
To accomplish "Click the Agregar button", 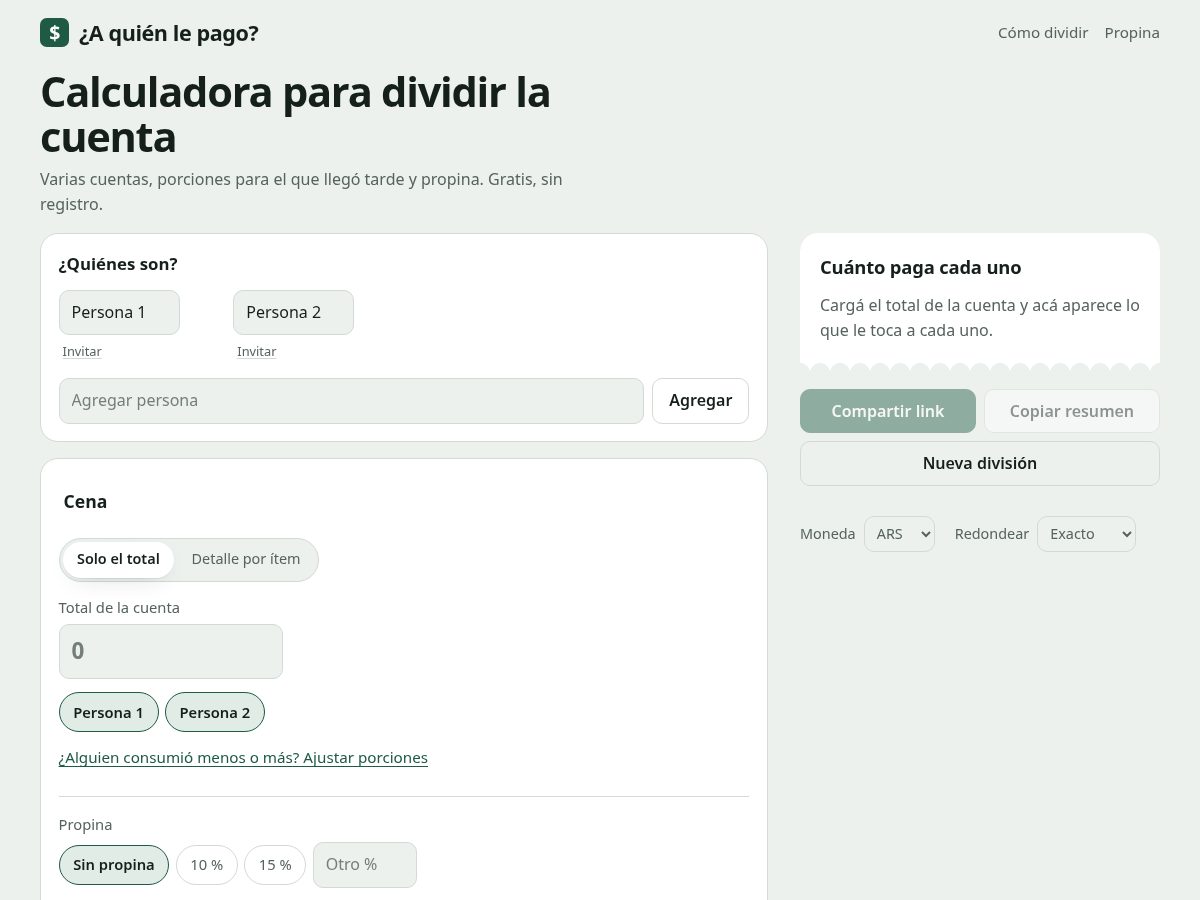I will pos(700,401).
